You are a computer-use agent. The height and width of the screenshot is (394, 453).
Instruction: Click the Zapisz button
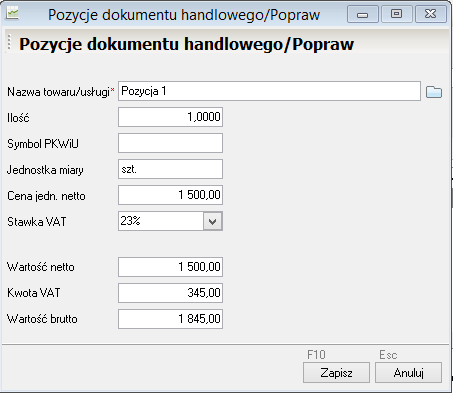point(336,373)
